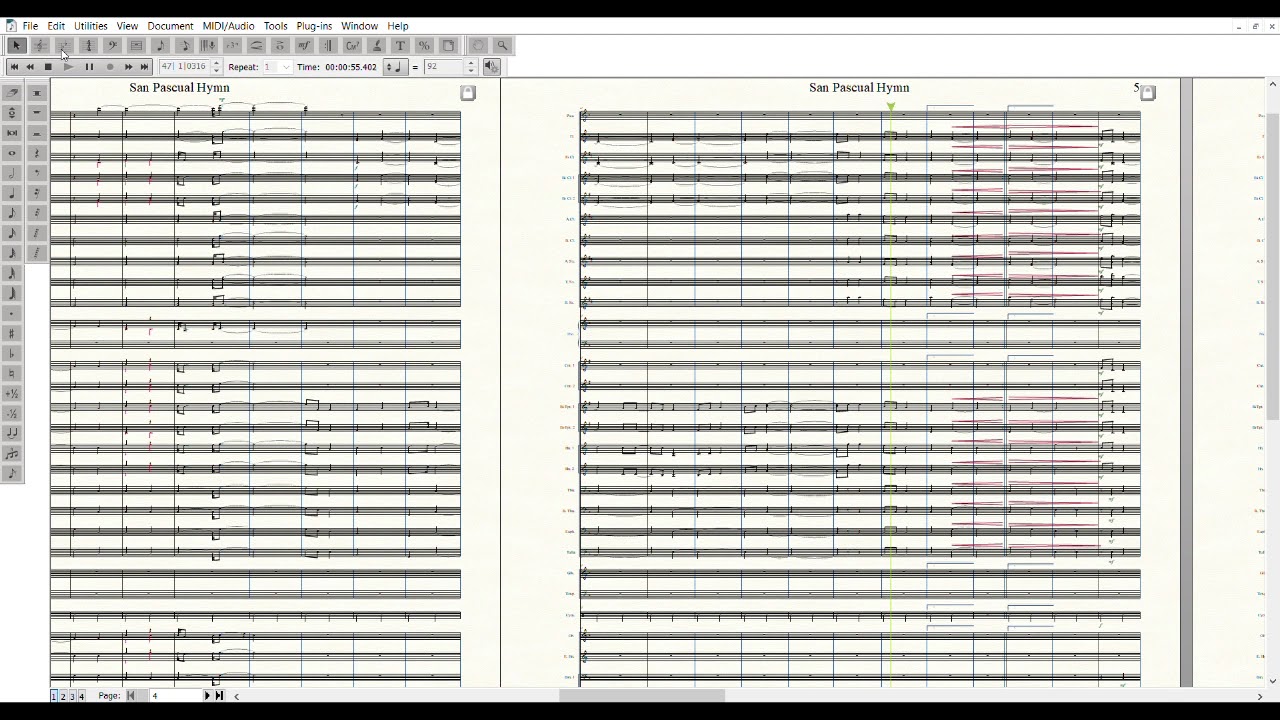Click the horizontal scrollbar right arrow
This screenshot has height=720, width=1280.
click(1259, 696)
